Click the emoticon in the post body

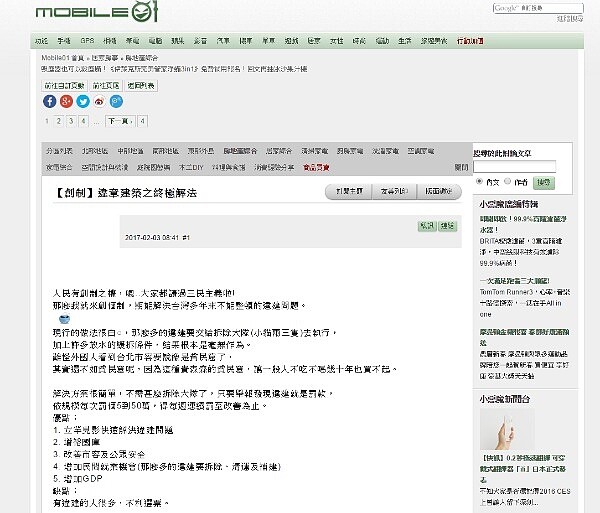tap(64, 319)
